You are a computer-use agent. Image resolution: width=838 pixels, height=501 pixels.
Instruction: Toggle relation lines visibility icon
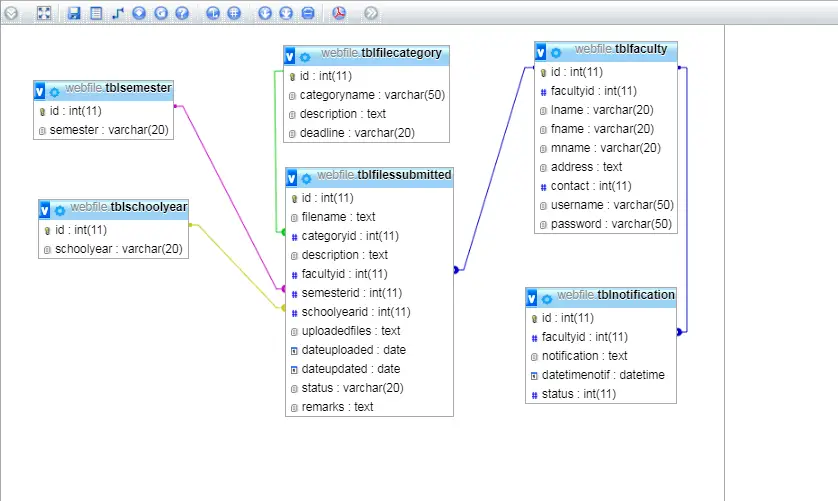pyautogui.click(x=308, y=13)
